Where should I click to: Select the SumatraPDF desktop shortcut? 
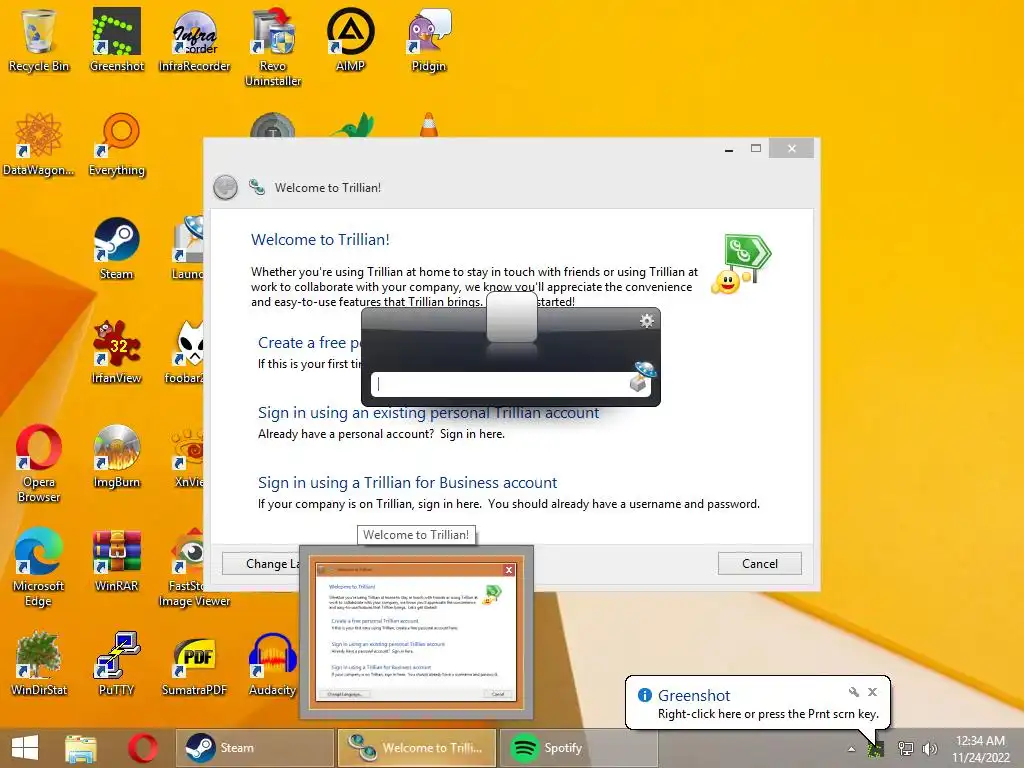click(195, 664)
